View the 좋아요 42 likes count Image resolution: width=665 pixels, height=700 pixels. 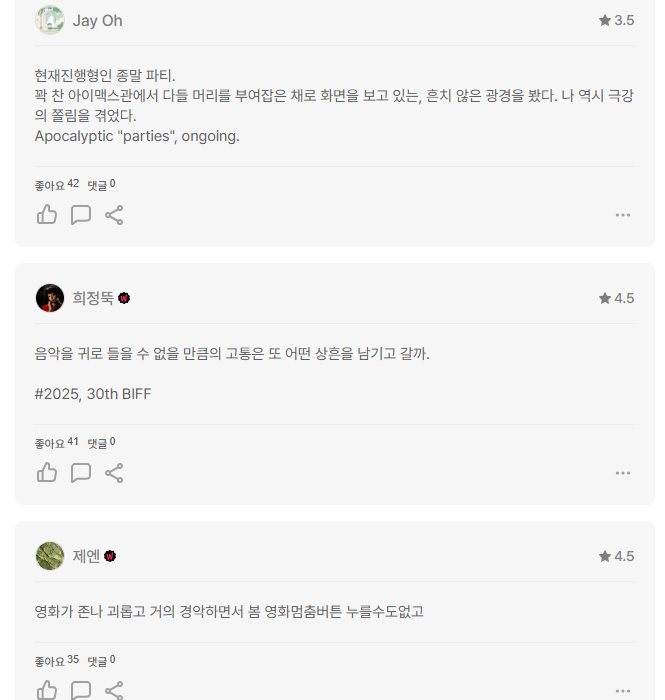point(57,184)
